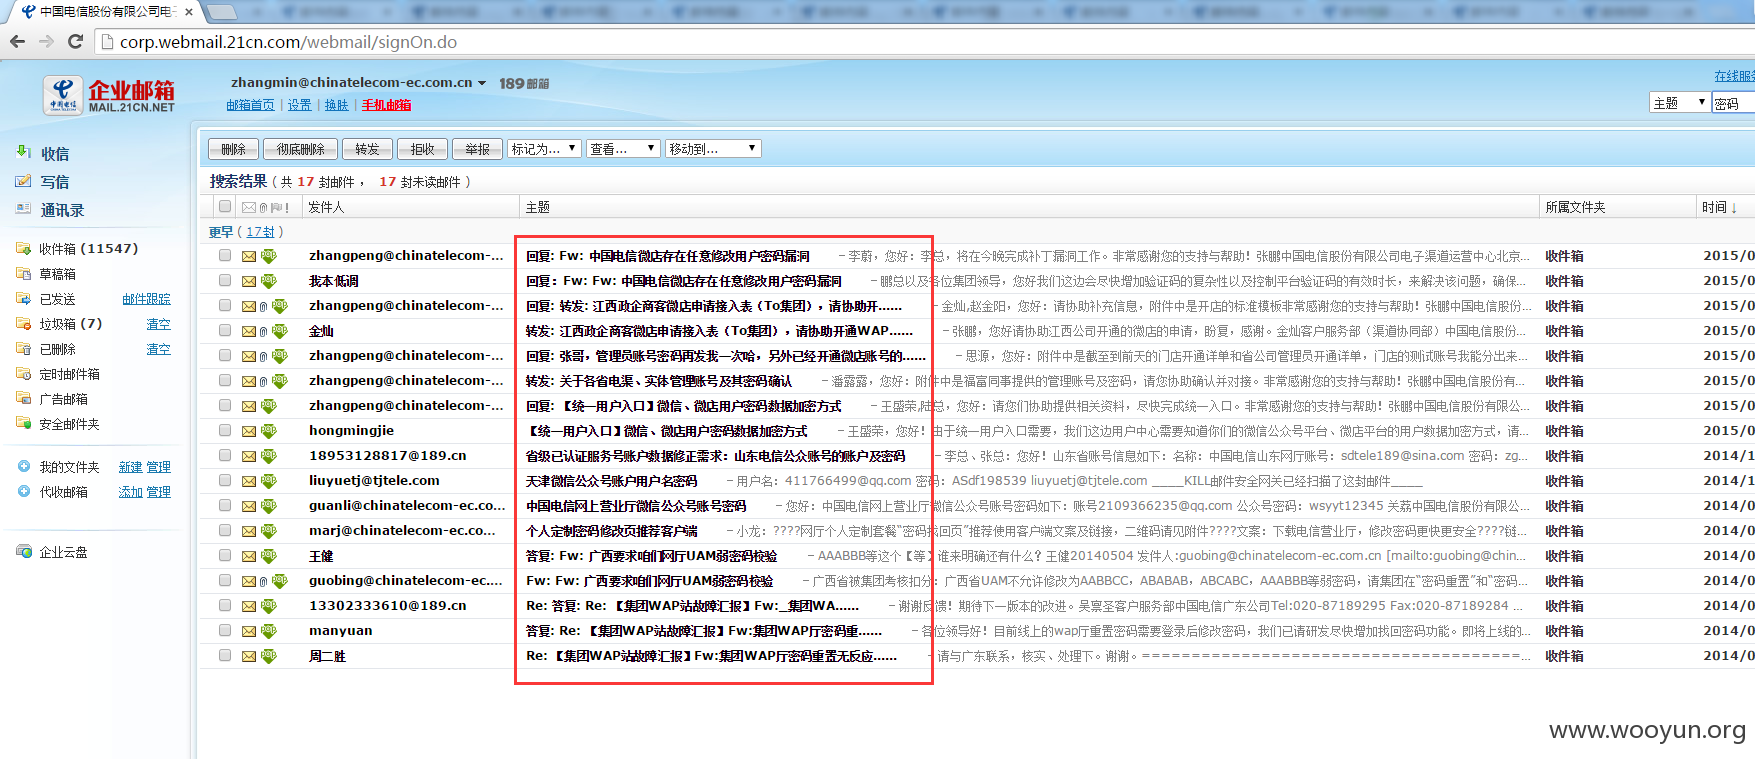Screen dimensions: 1755x759
Task: Click the 举报 button
Action: coord(477,149)
